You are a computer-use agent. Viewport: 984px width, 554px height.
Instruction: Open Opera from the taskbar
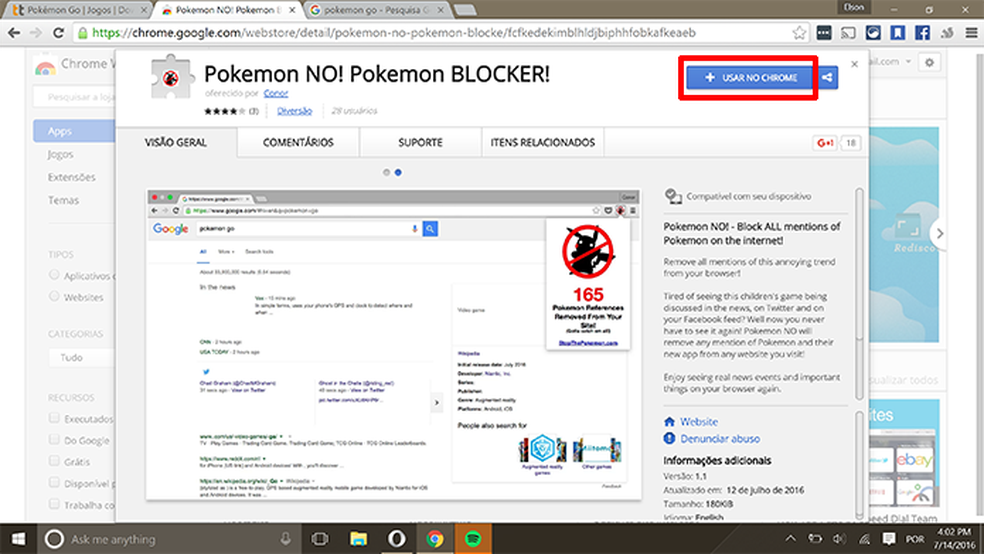(x=397, y=539)
